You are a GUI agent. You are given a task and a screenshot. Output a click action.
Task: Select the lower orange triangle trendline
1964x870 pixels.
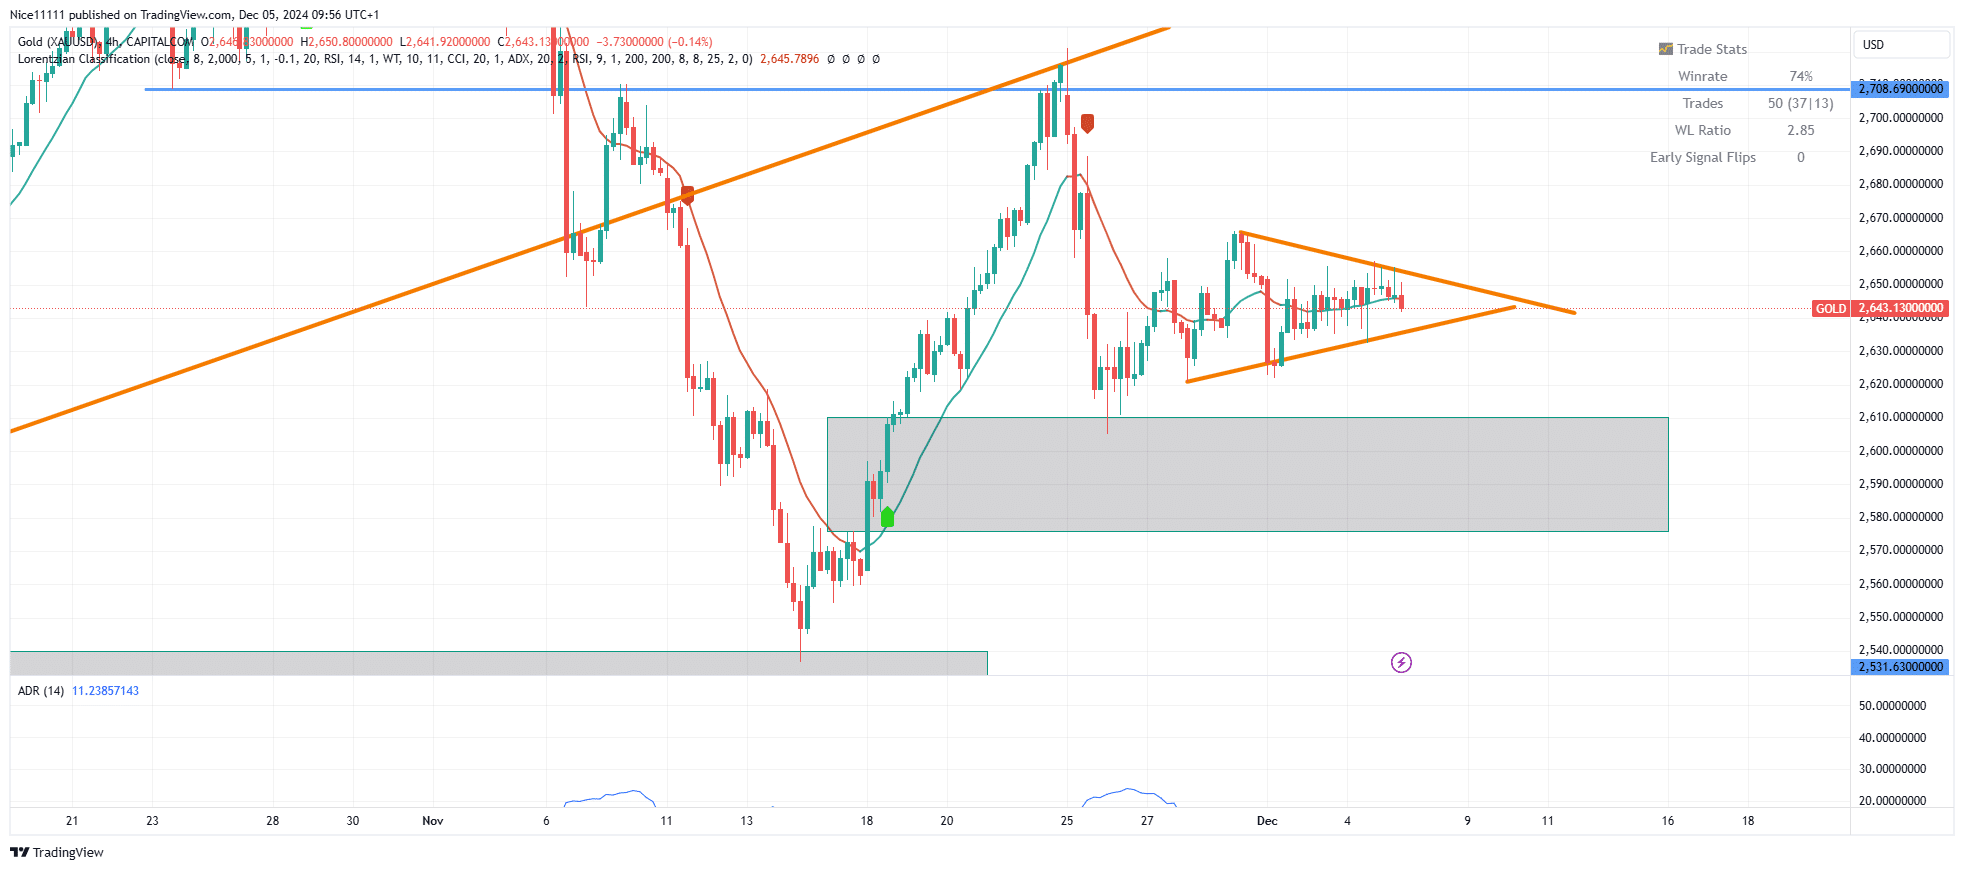1350,344
